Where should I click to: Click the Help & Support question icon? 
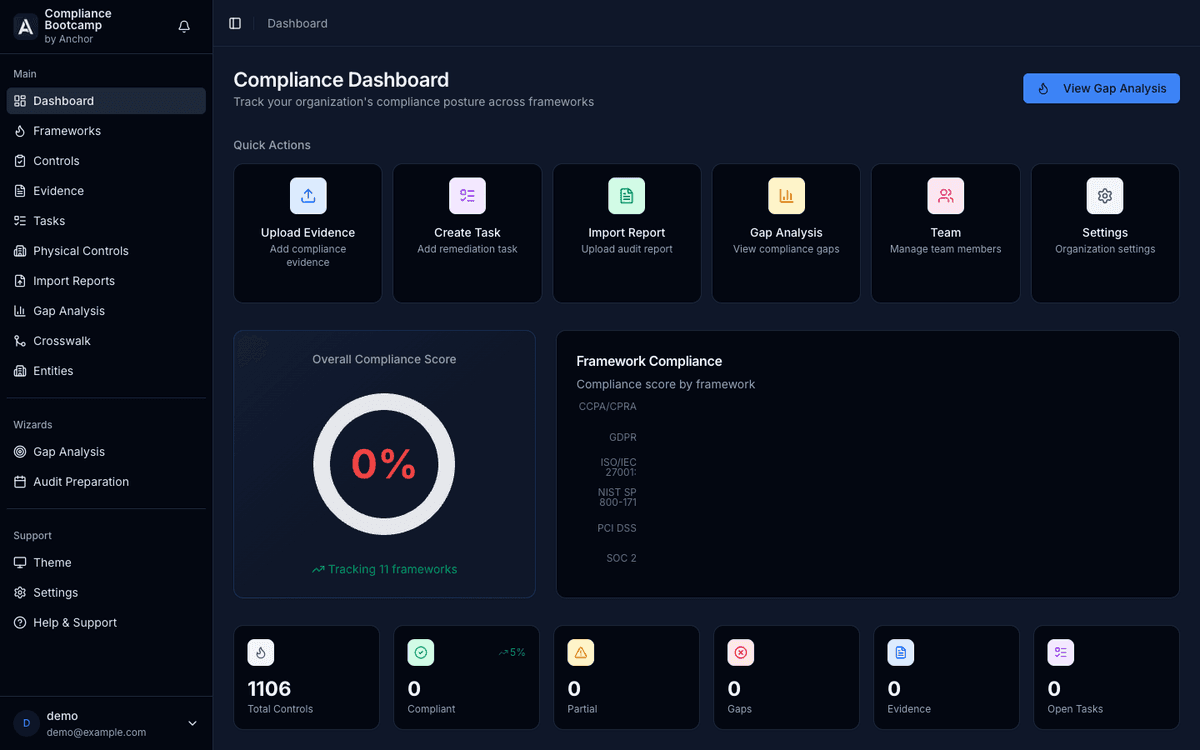click(x=20, y=623)
